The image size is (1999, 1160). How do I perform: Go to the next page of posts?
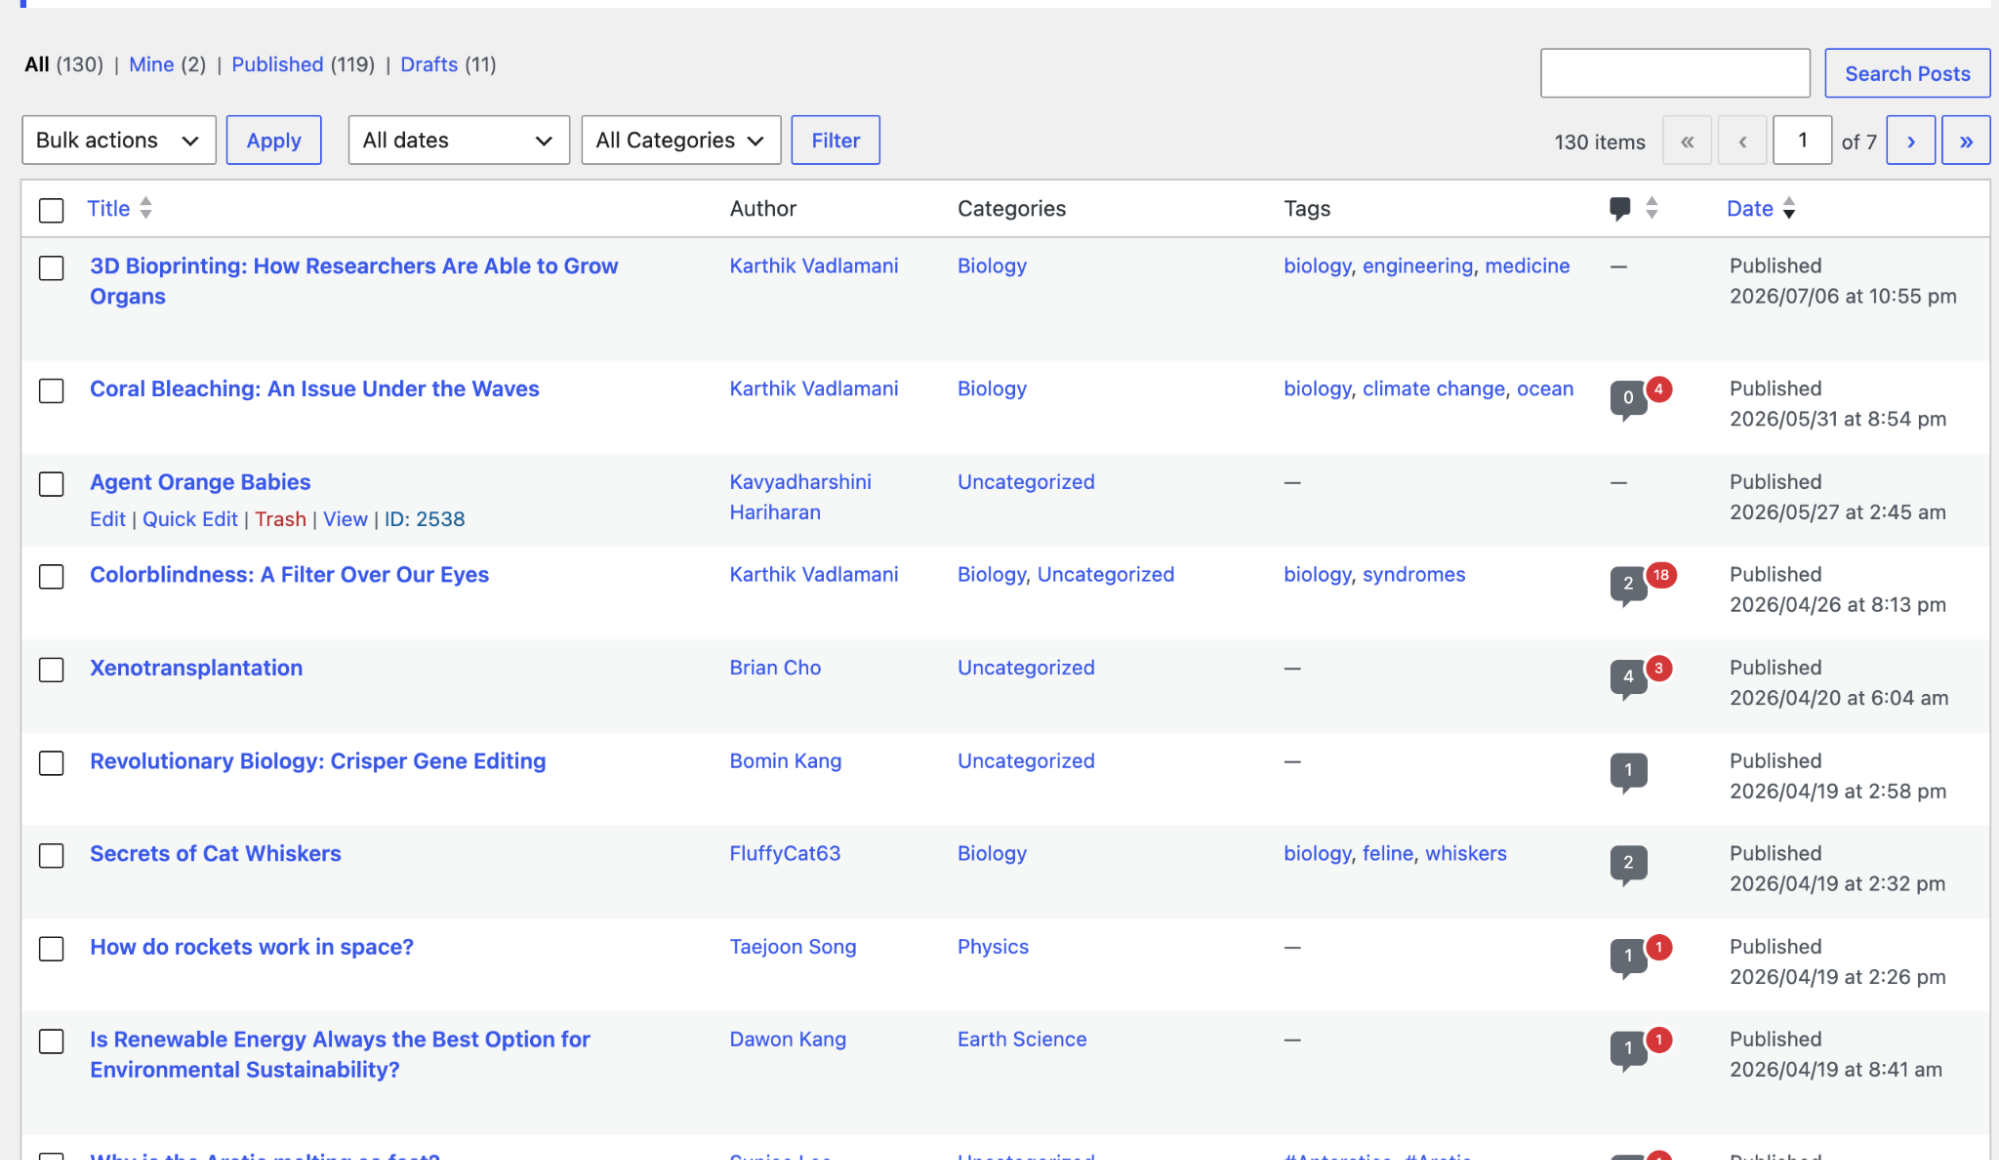coord(1910,140)
